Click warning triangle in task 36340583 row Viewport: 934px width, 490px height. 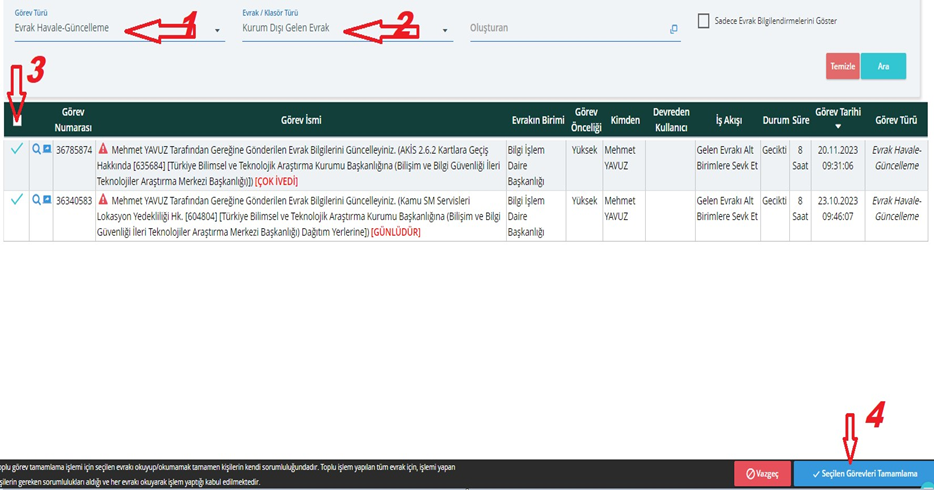tap(103, 199)
